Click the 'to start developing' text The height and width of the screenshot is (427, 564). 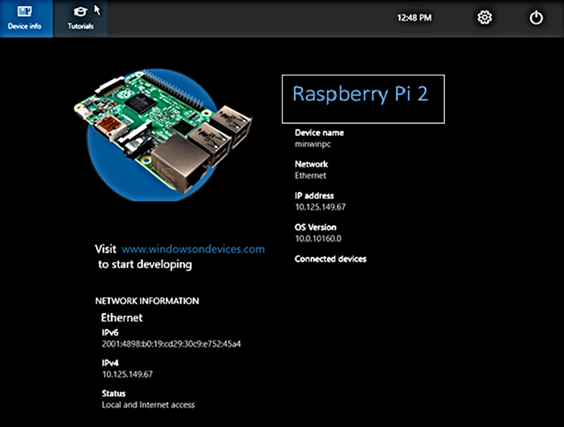(145, 264)
